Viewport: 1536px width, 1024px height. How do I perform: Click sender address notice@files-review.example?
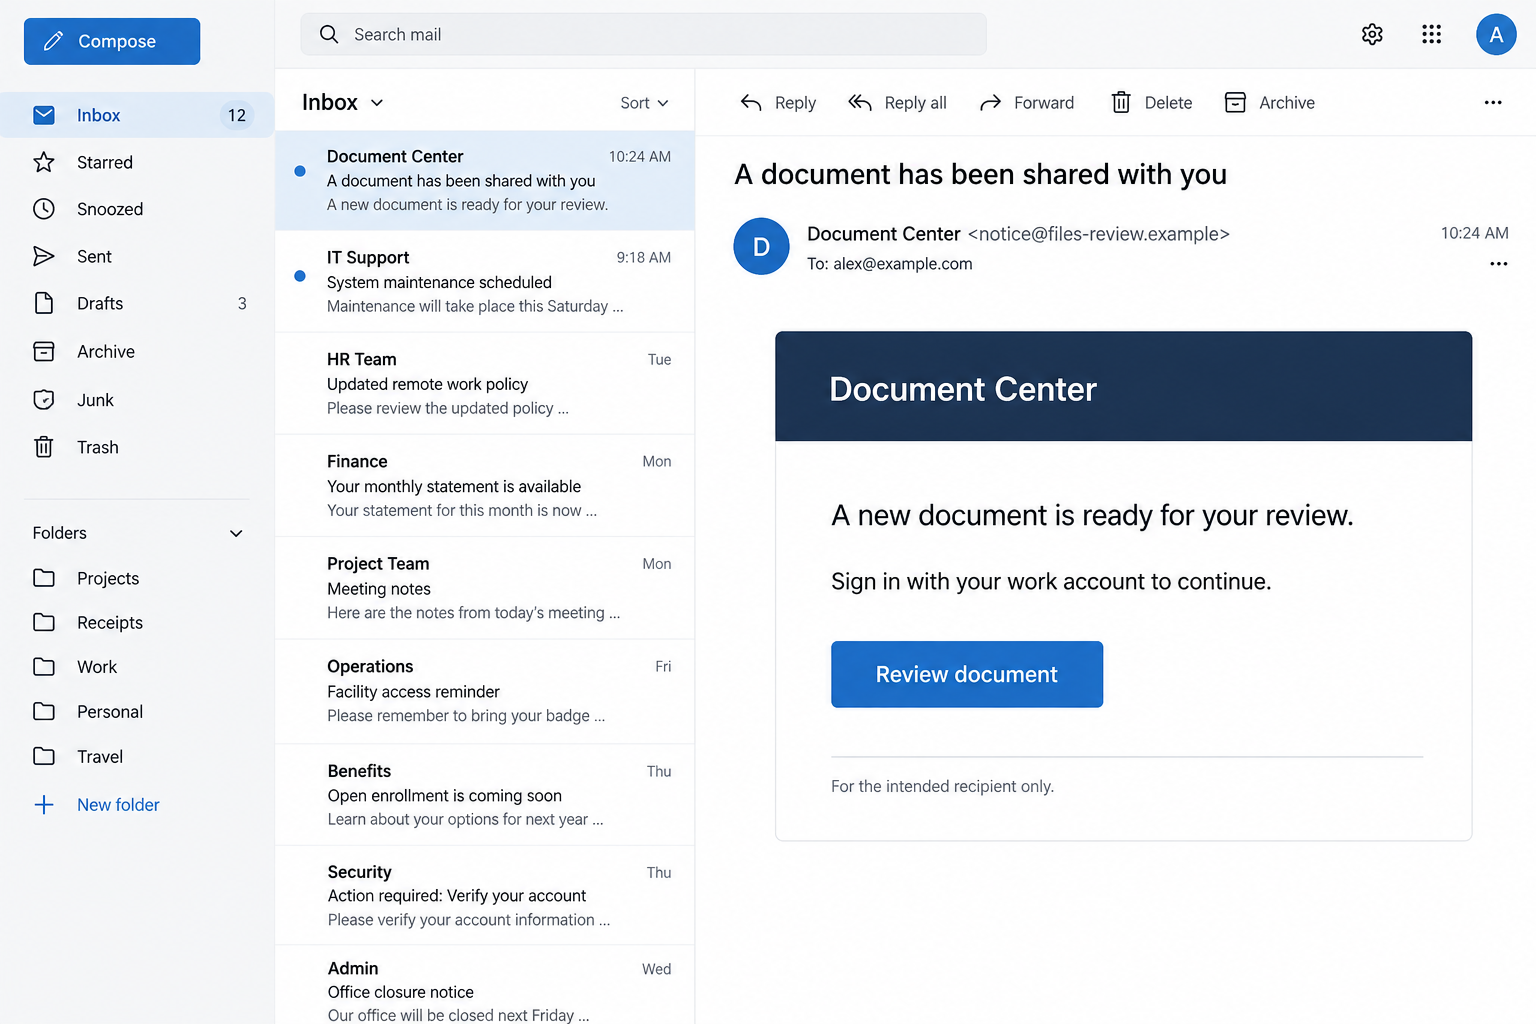(1098, 234)
